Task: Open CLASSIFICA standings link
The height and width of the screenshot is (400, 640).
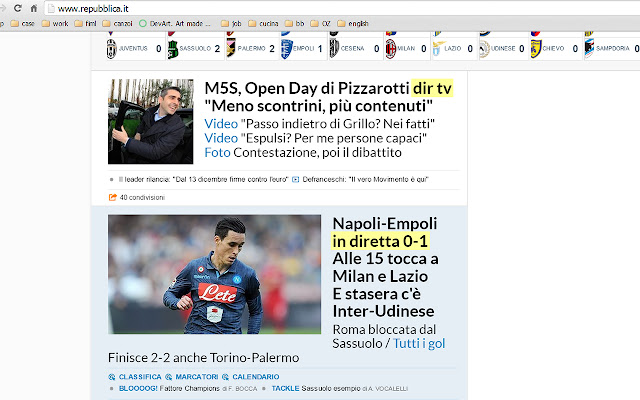Action: click(140, 377)
